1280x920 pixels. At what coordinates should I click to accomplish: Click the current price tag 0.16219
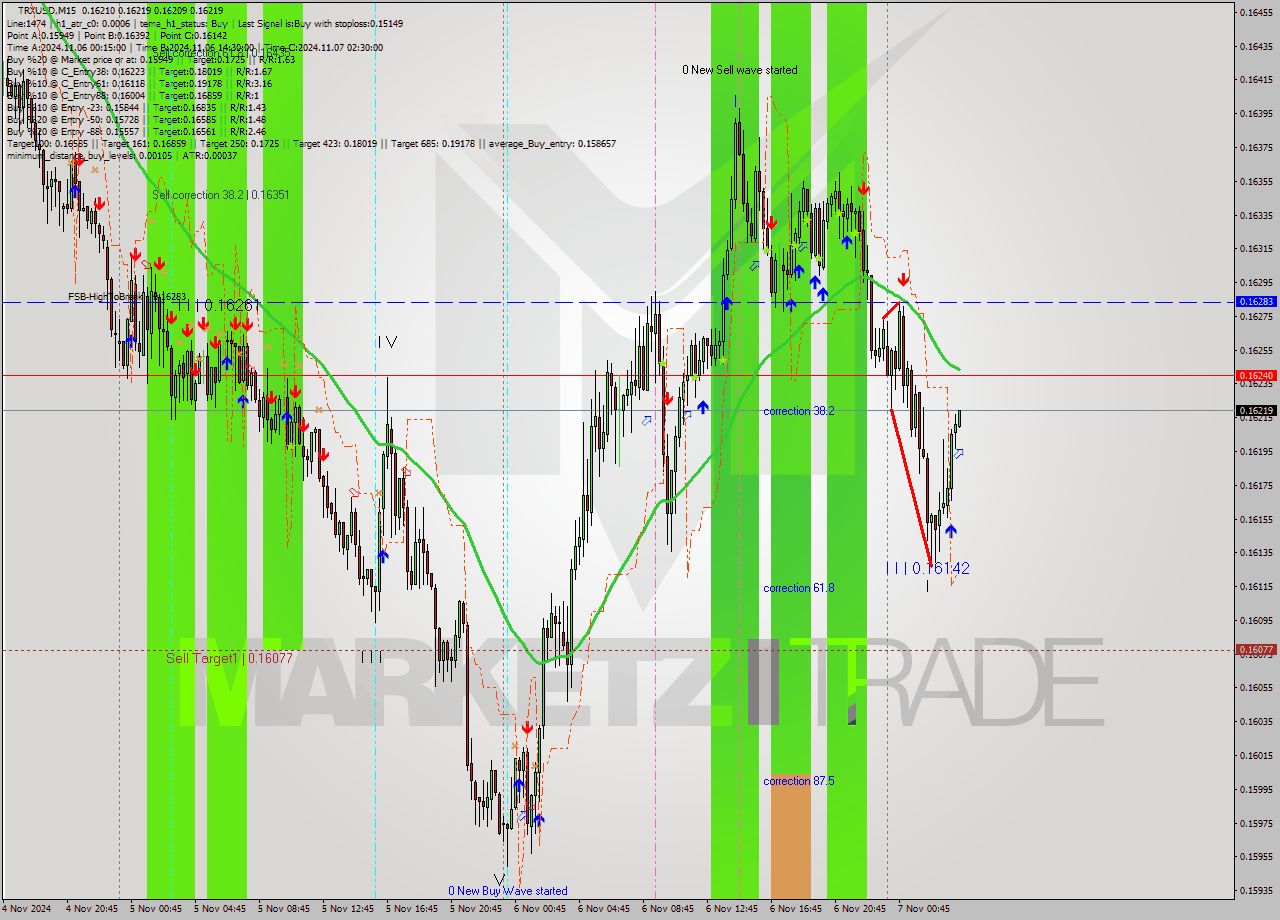click(1256, 410)
